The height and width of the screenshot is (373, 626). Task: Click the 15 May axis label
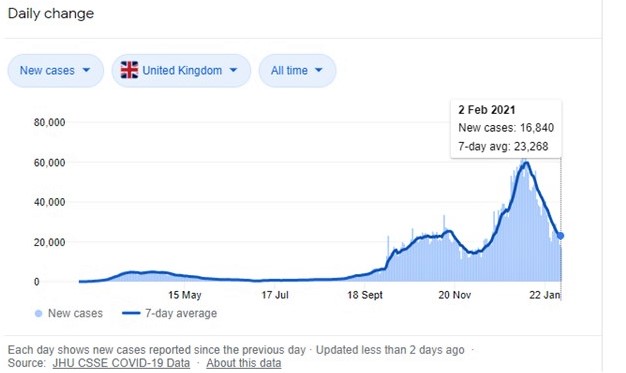tap(184, 295)
